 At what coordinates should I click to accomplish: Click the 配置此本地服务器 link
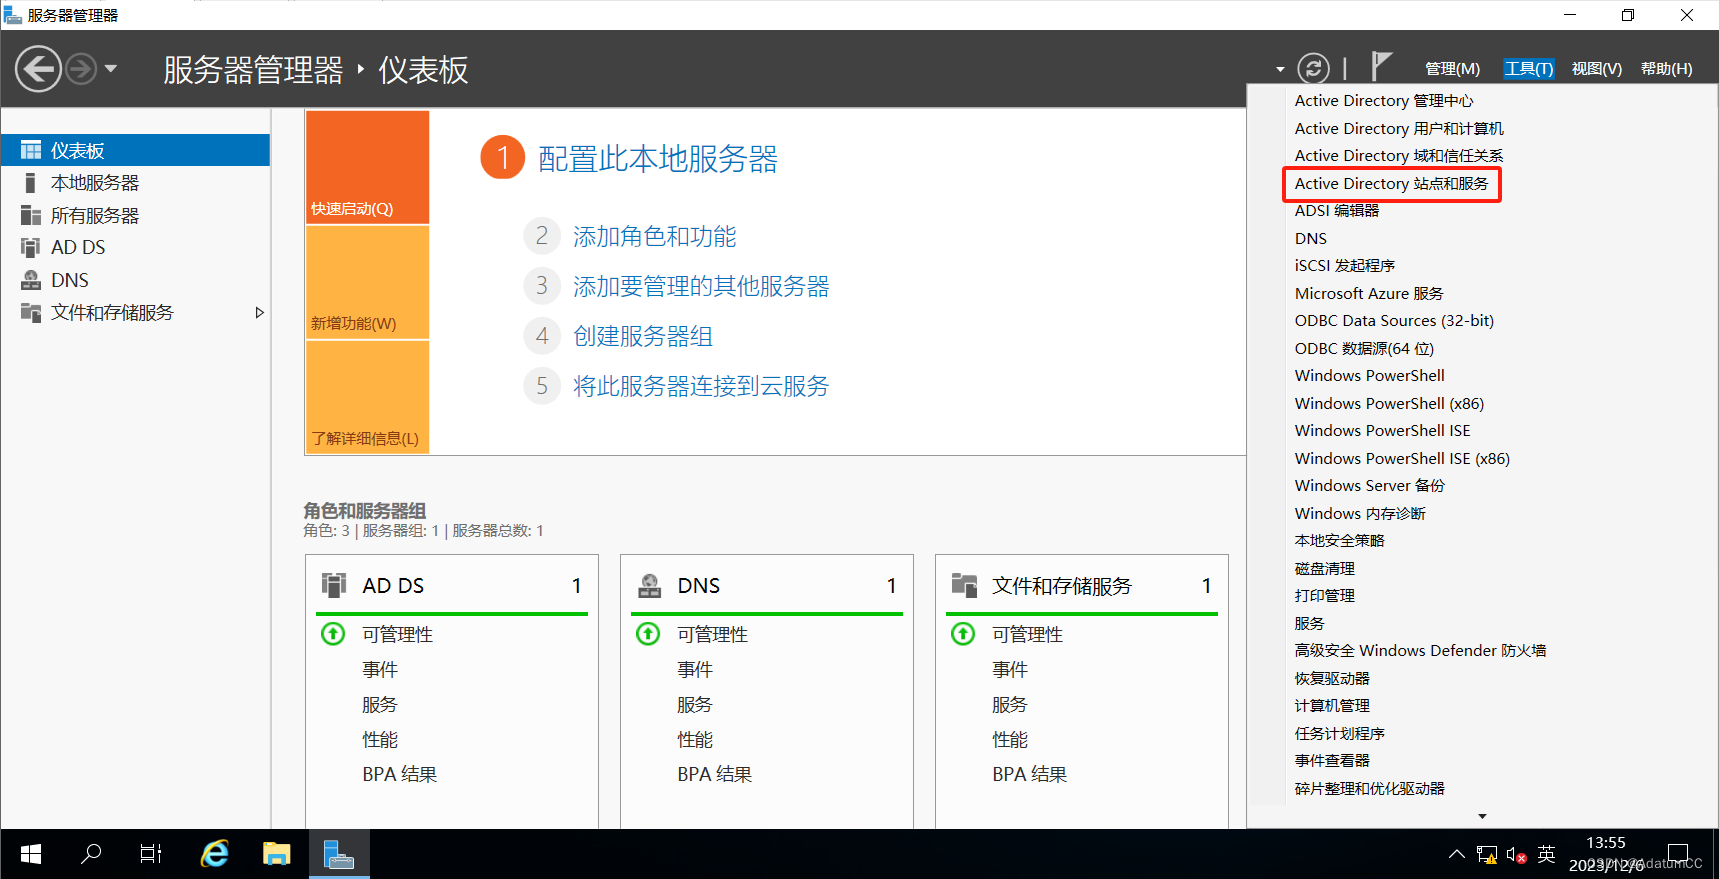coord(658,159)
